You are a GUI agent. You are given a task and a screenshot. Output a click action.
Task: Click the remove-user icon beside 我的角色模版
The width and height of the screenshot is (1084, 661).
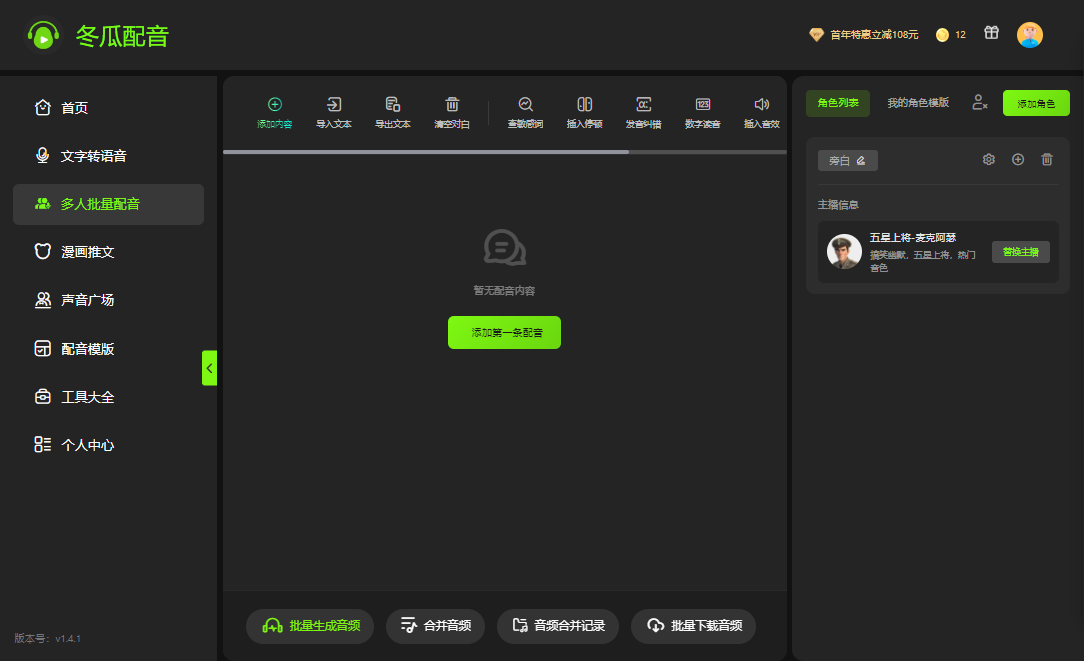[980, 102]
